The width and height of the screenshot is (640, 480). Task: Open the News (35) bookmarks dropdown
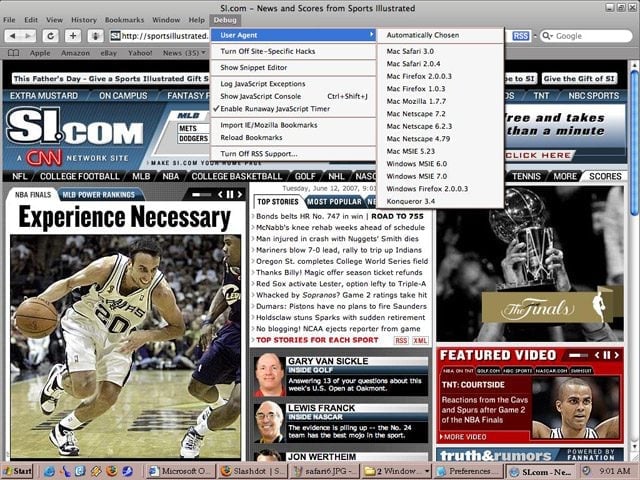pos(184,53)
